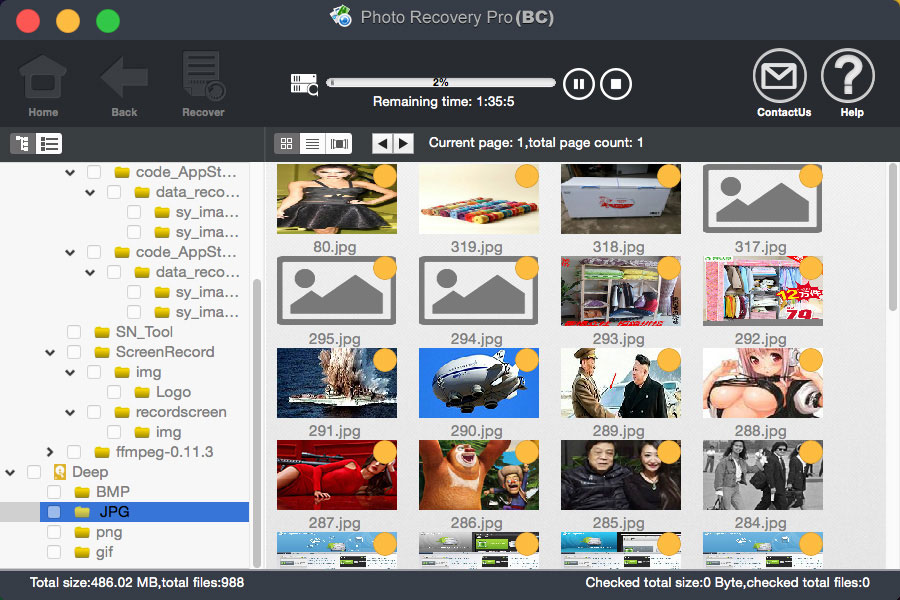Stop the scanning process
Image resolution: width=900 pixels, height=600 pixels.
pos(615,84)
